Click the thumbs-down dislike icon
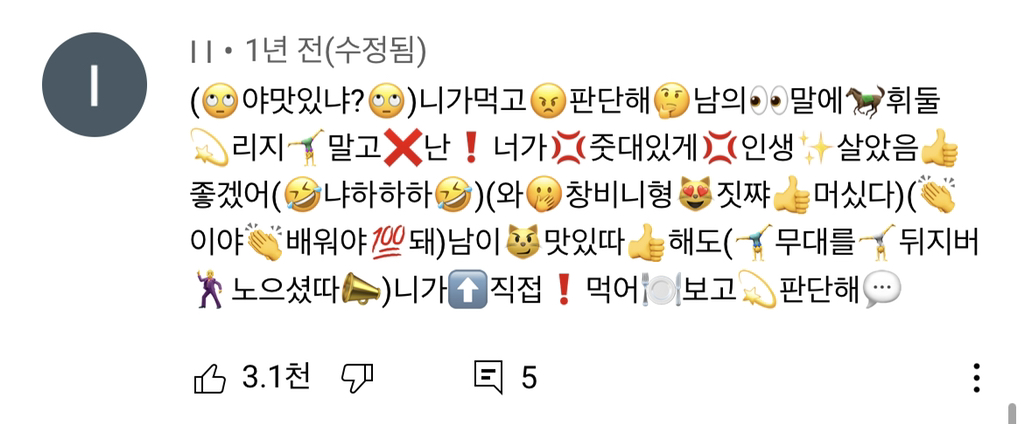Viewport: 1024px width, 424px height. tap(358, 378)
